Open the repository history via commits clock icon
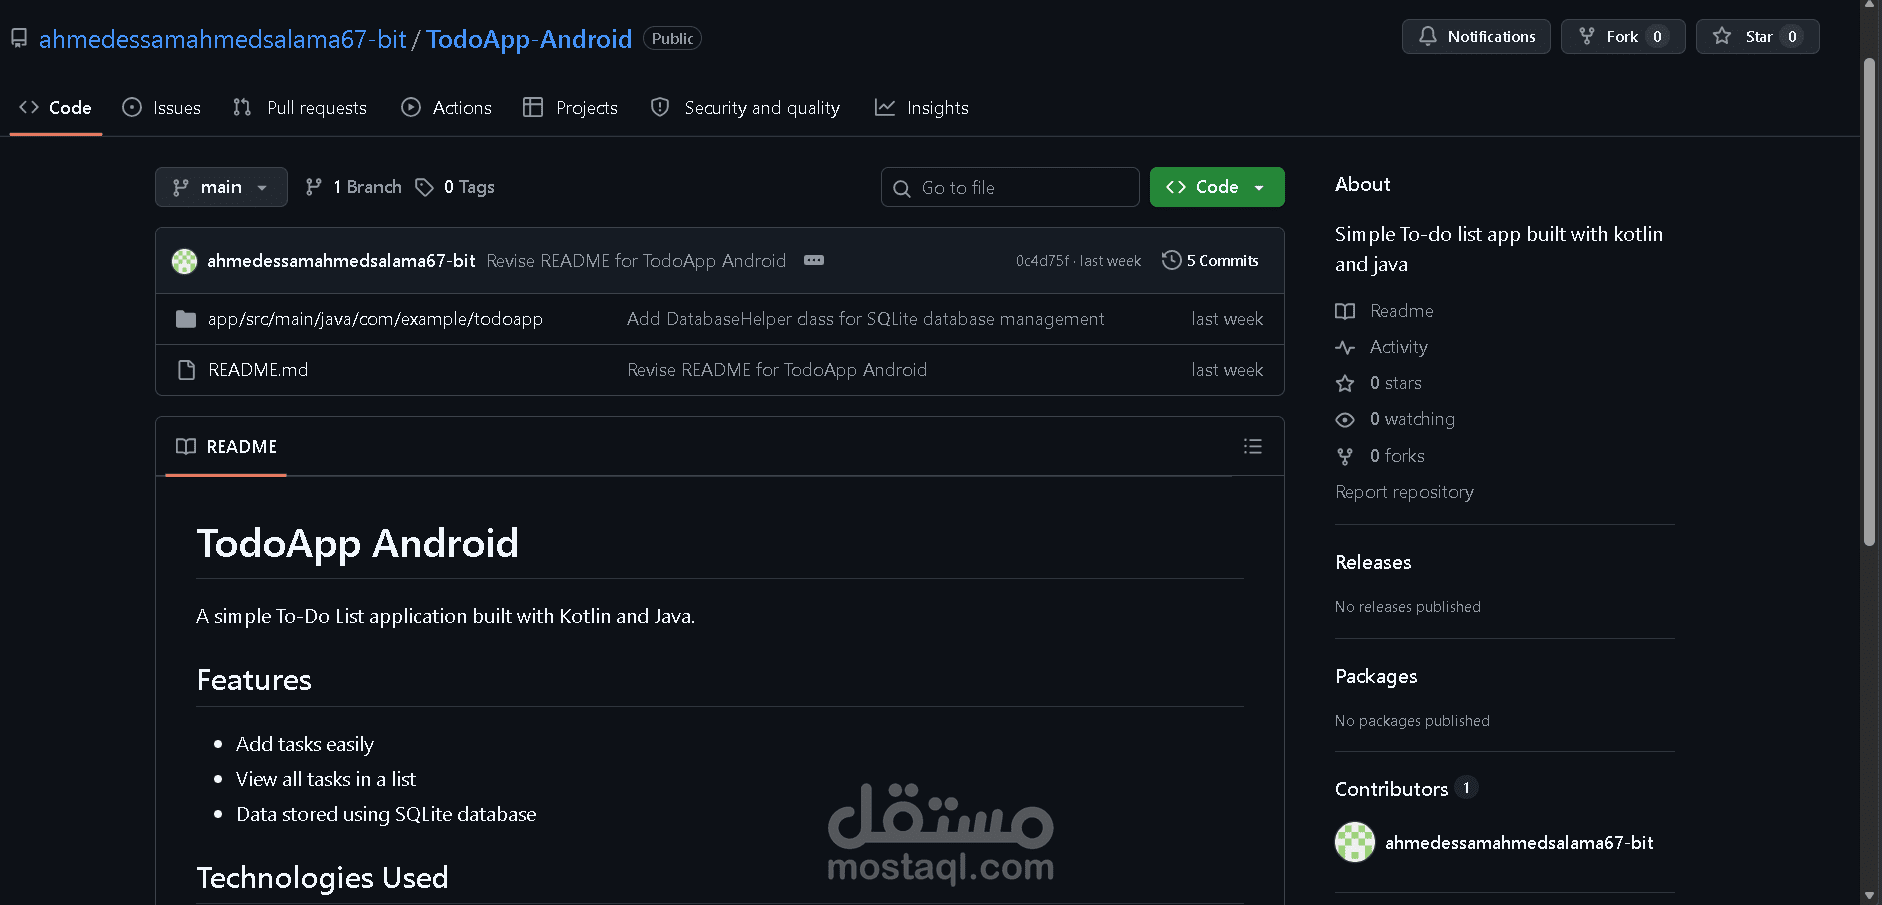This screenshot has width=1882, height=905. point(1171,260)
